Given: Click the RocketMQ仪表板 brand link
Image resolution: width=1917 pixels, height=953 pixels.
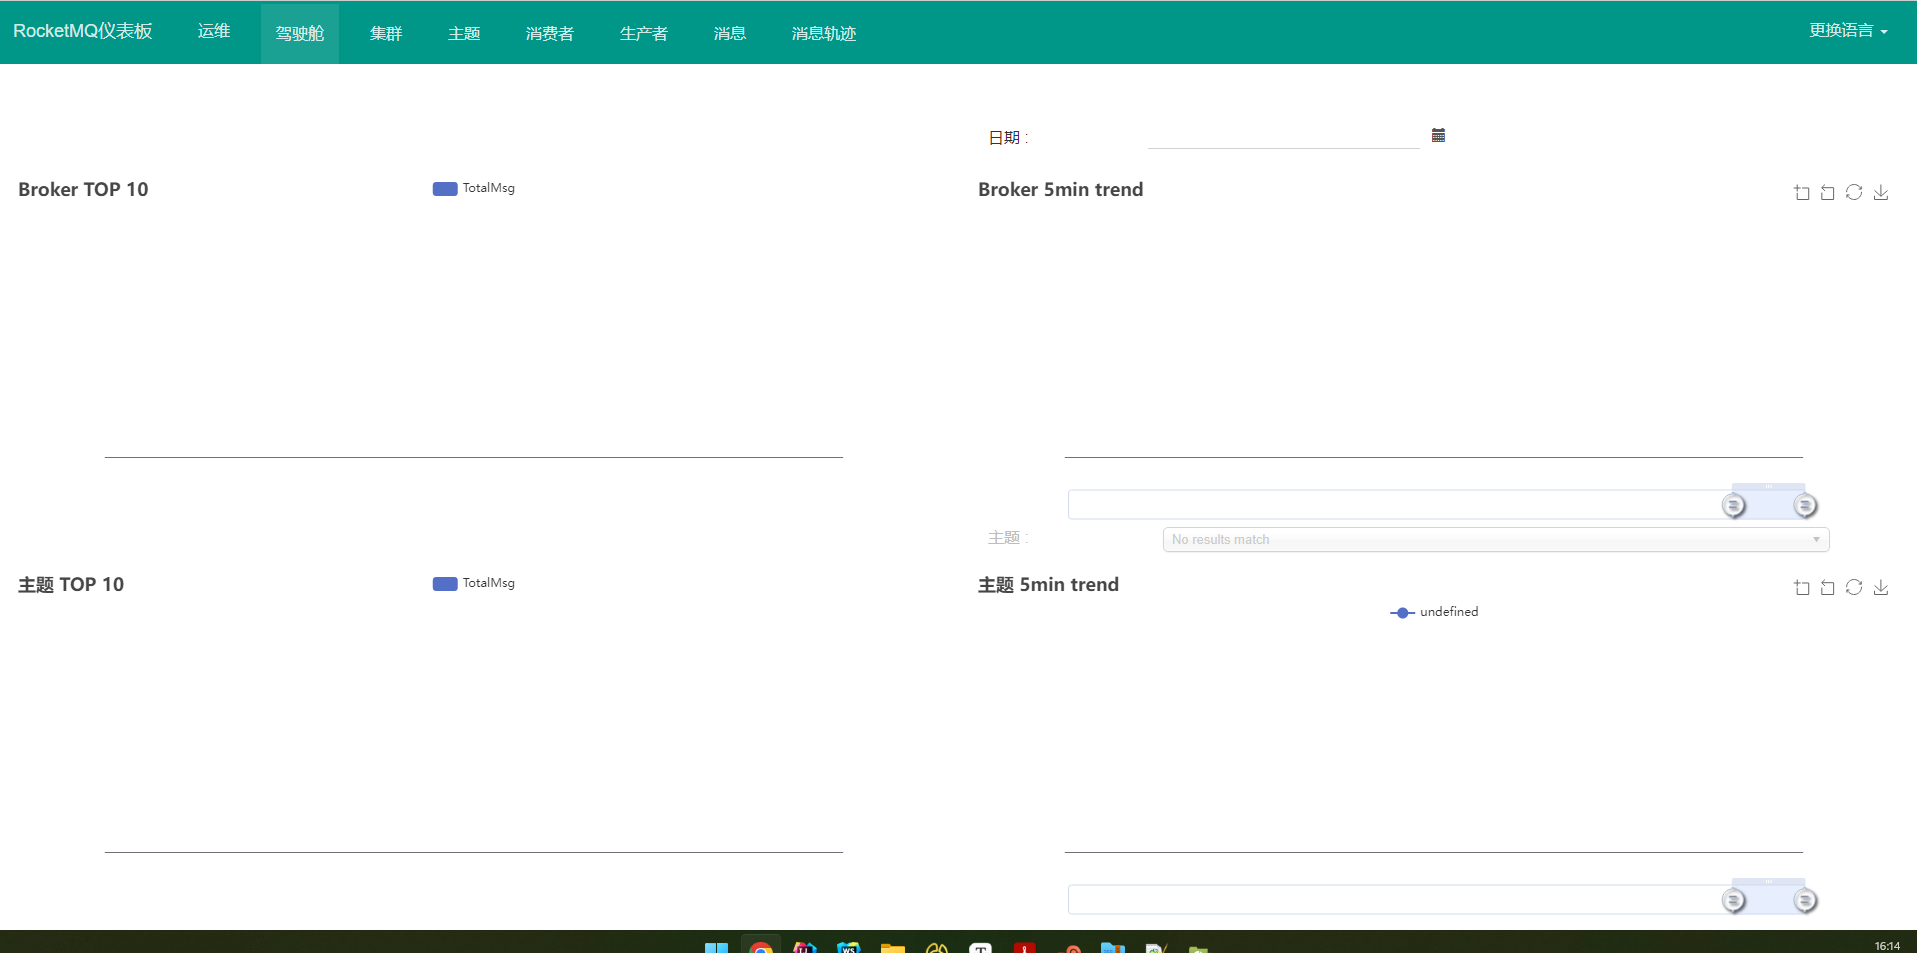Looking at the screenshot, I should [x=83, y=31].
